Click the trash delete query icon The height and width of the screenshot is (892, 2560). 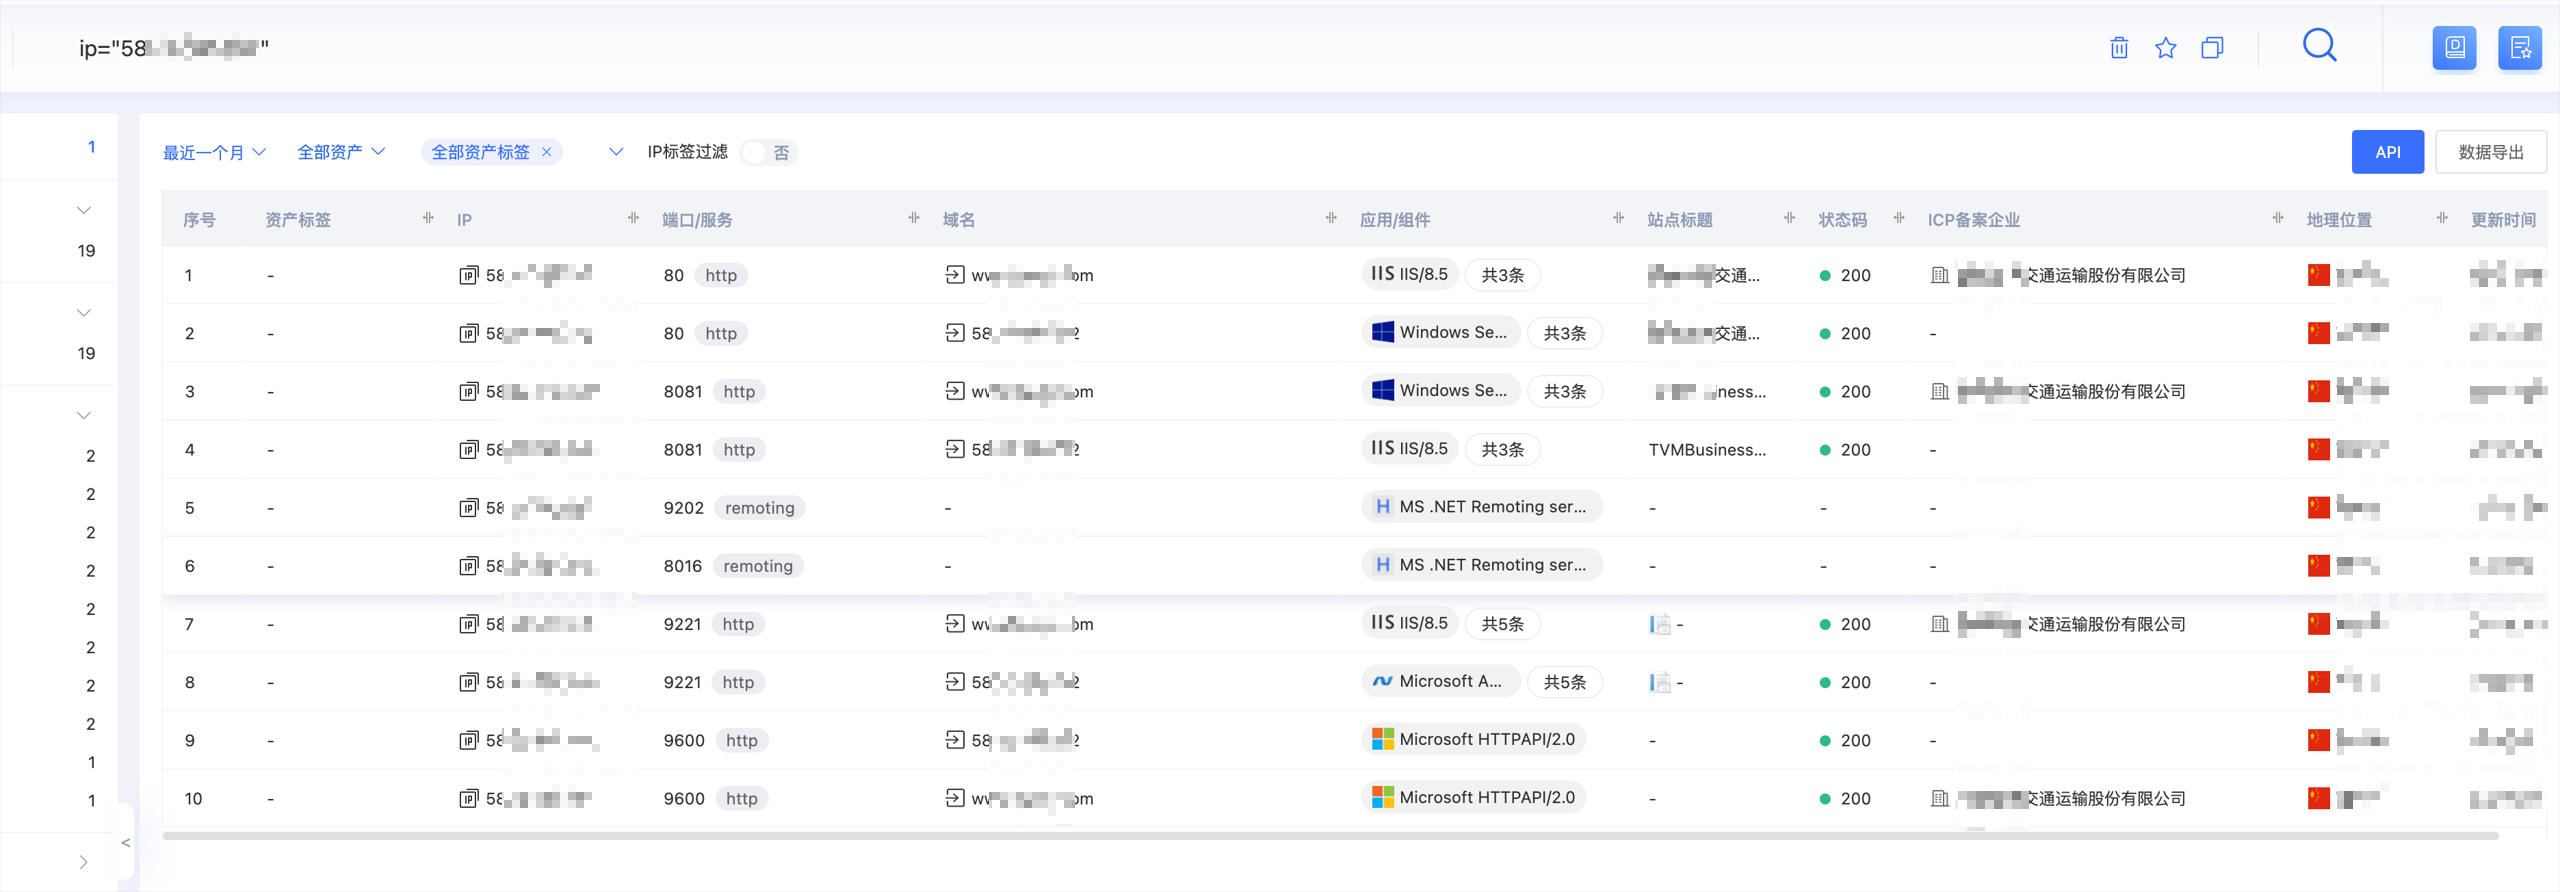(2119, 48)
